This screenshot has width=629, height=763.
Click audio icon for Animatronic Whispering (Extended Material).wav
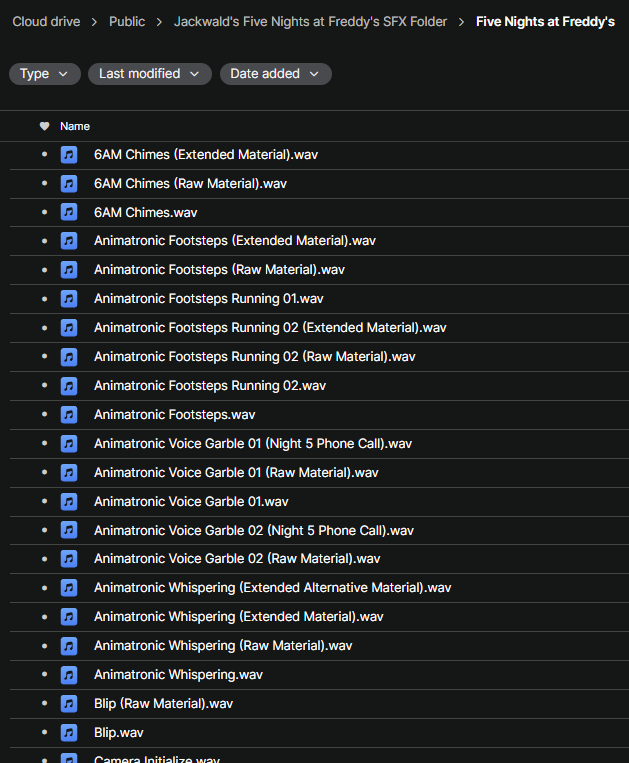[69, 617]
